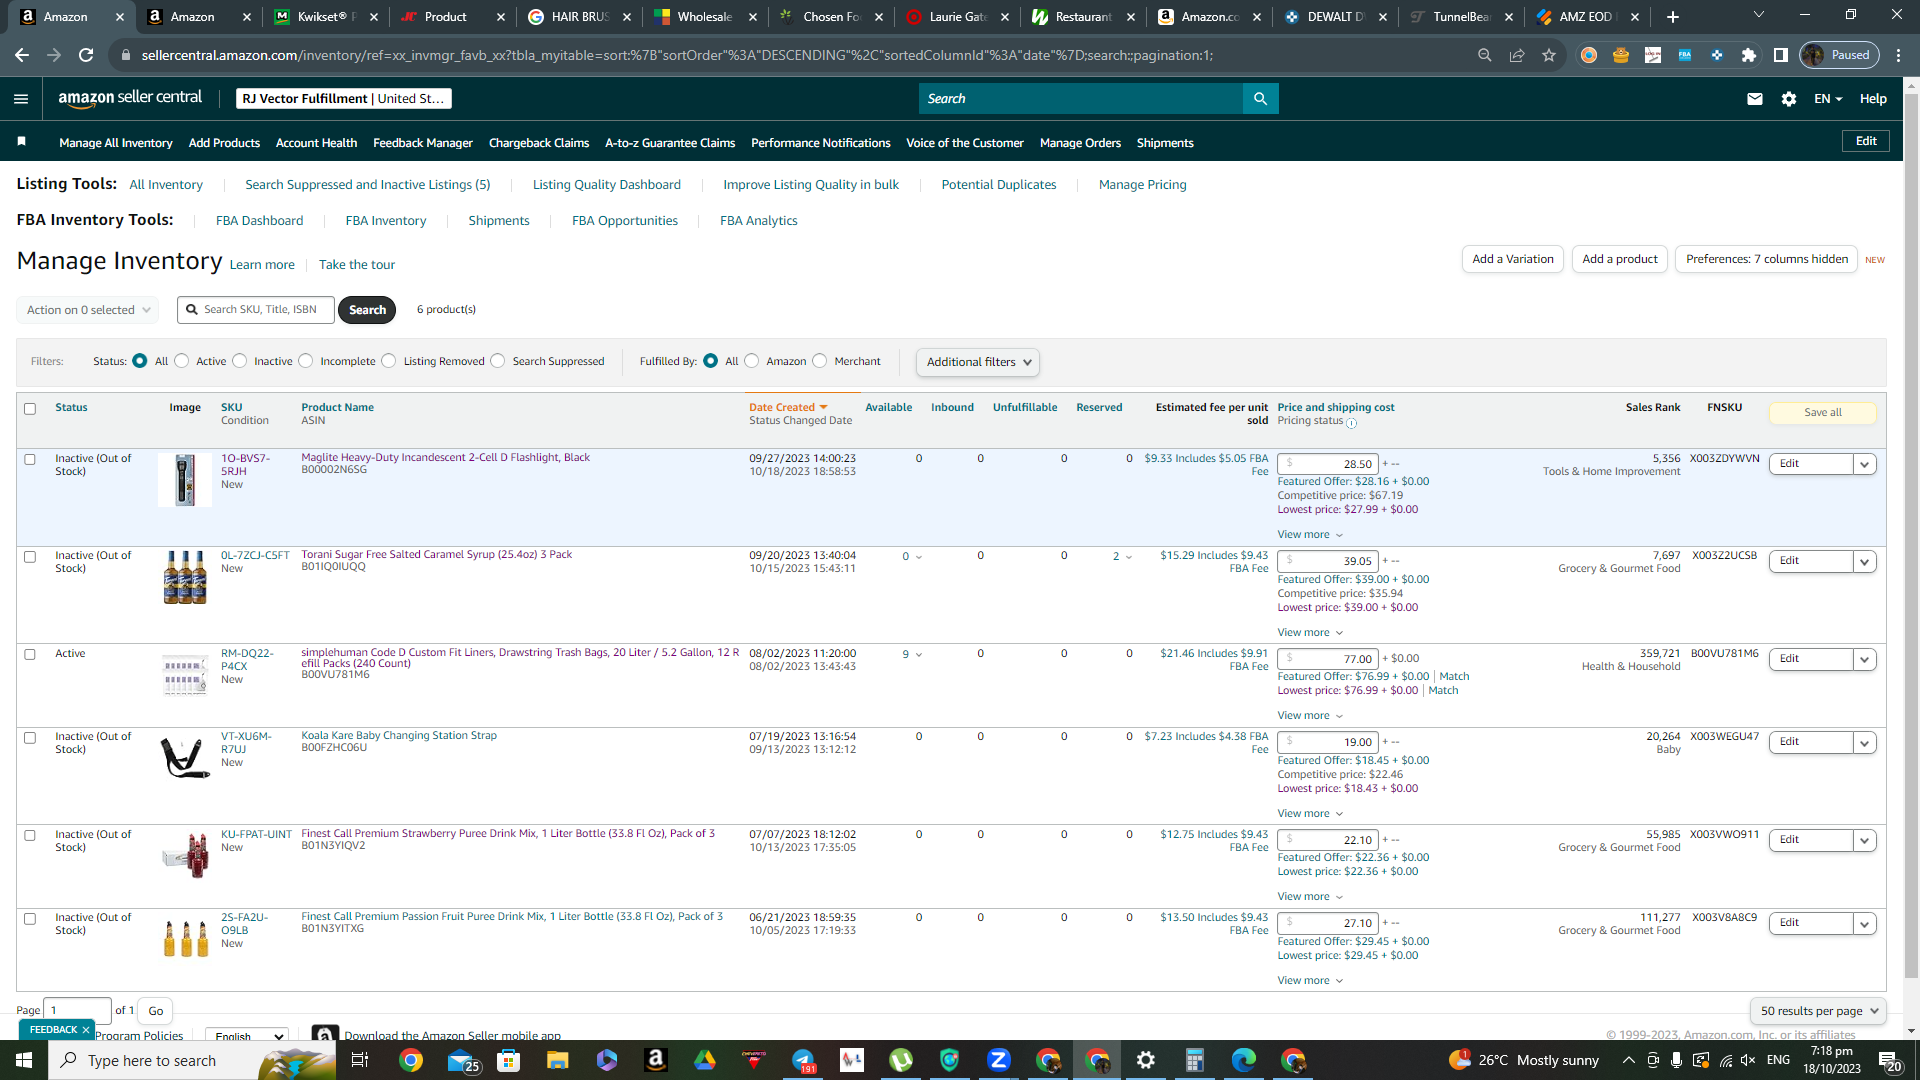Go back with the browser back arrow
The width and height of the screenshot is (1920, 1080).
22,55
